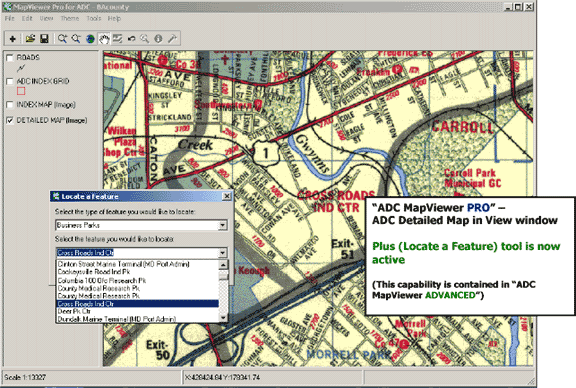Open the File menu

pos(9,18)
